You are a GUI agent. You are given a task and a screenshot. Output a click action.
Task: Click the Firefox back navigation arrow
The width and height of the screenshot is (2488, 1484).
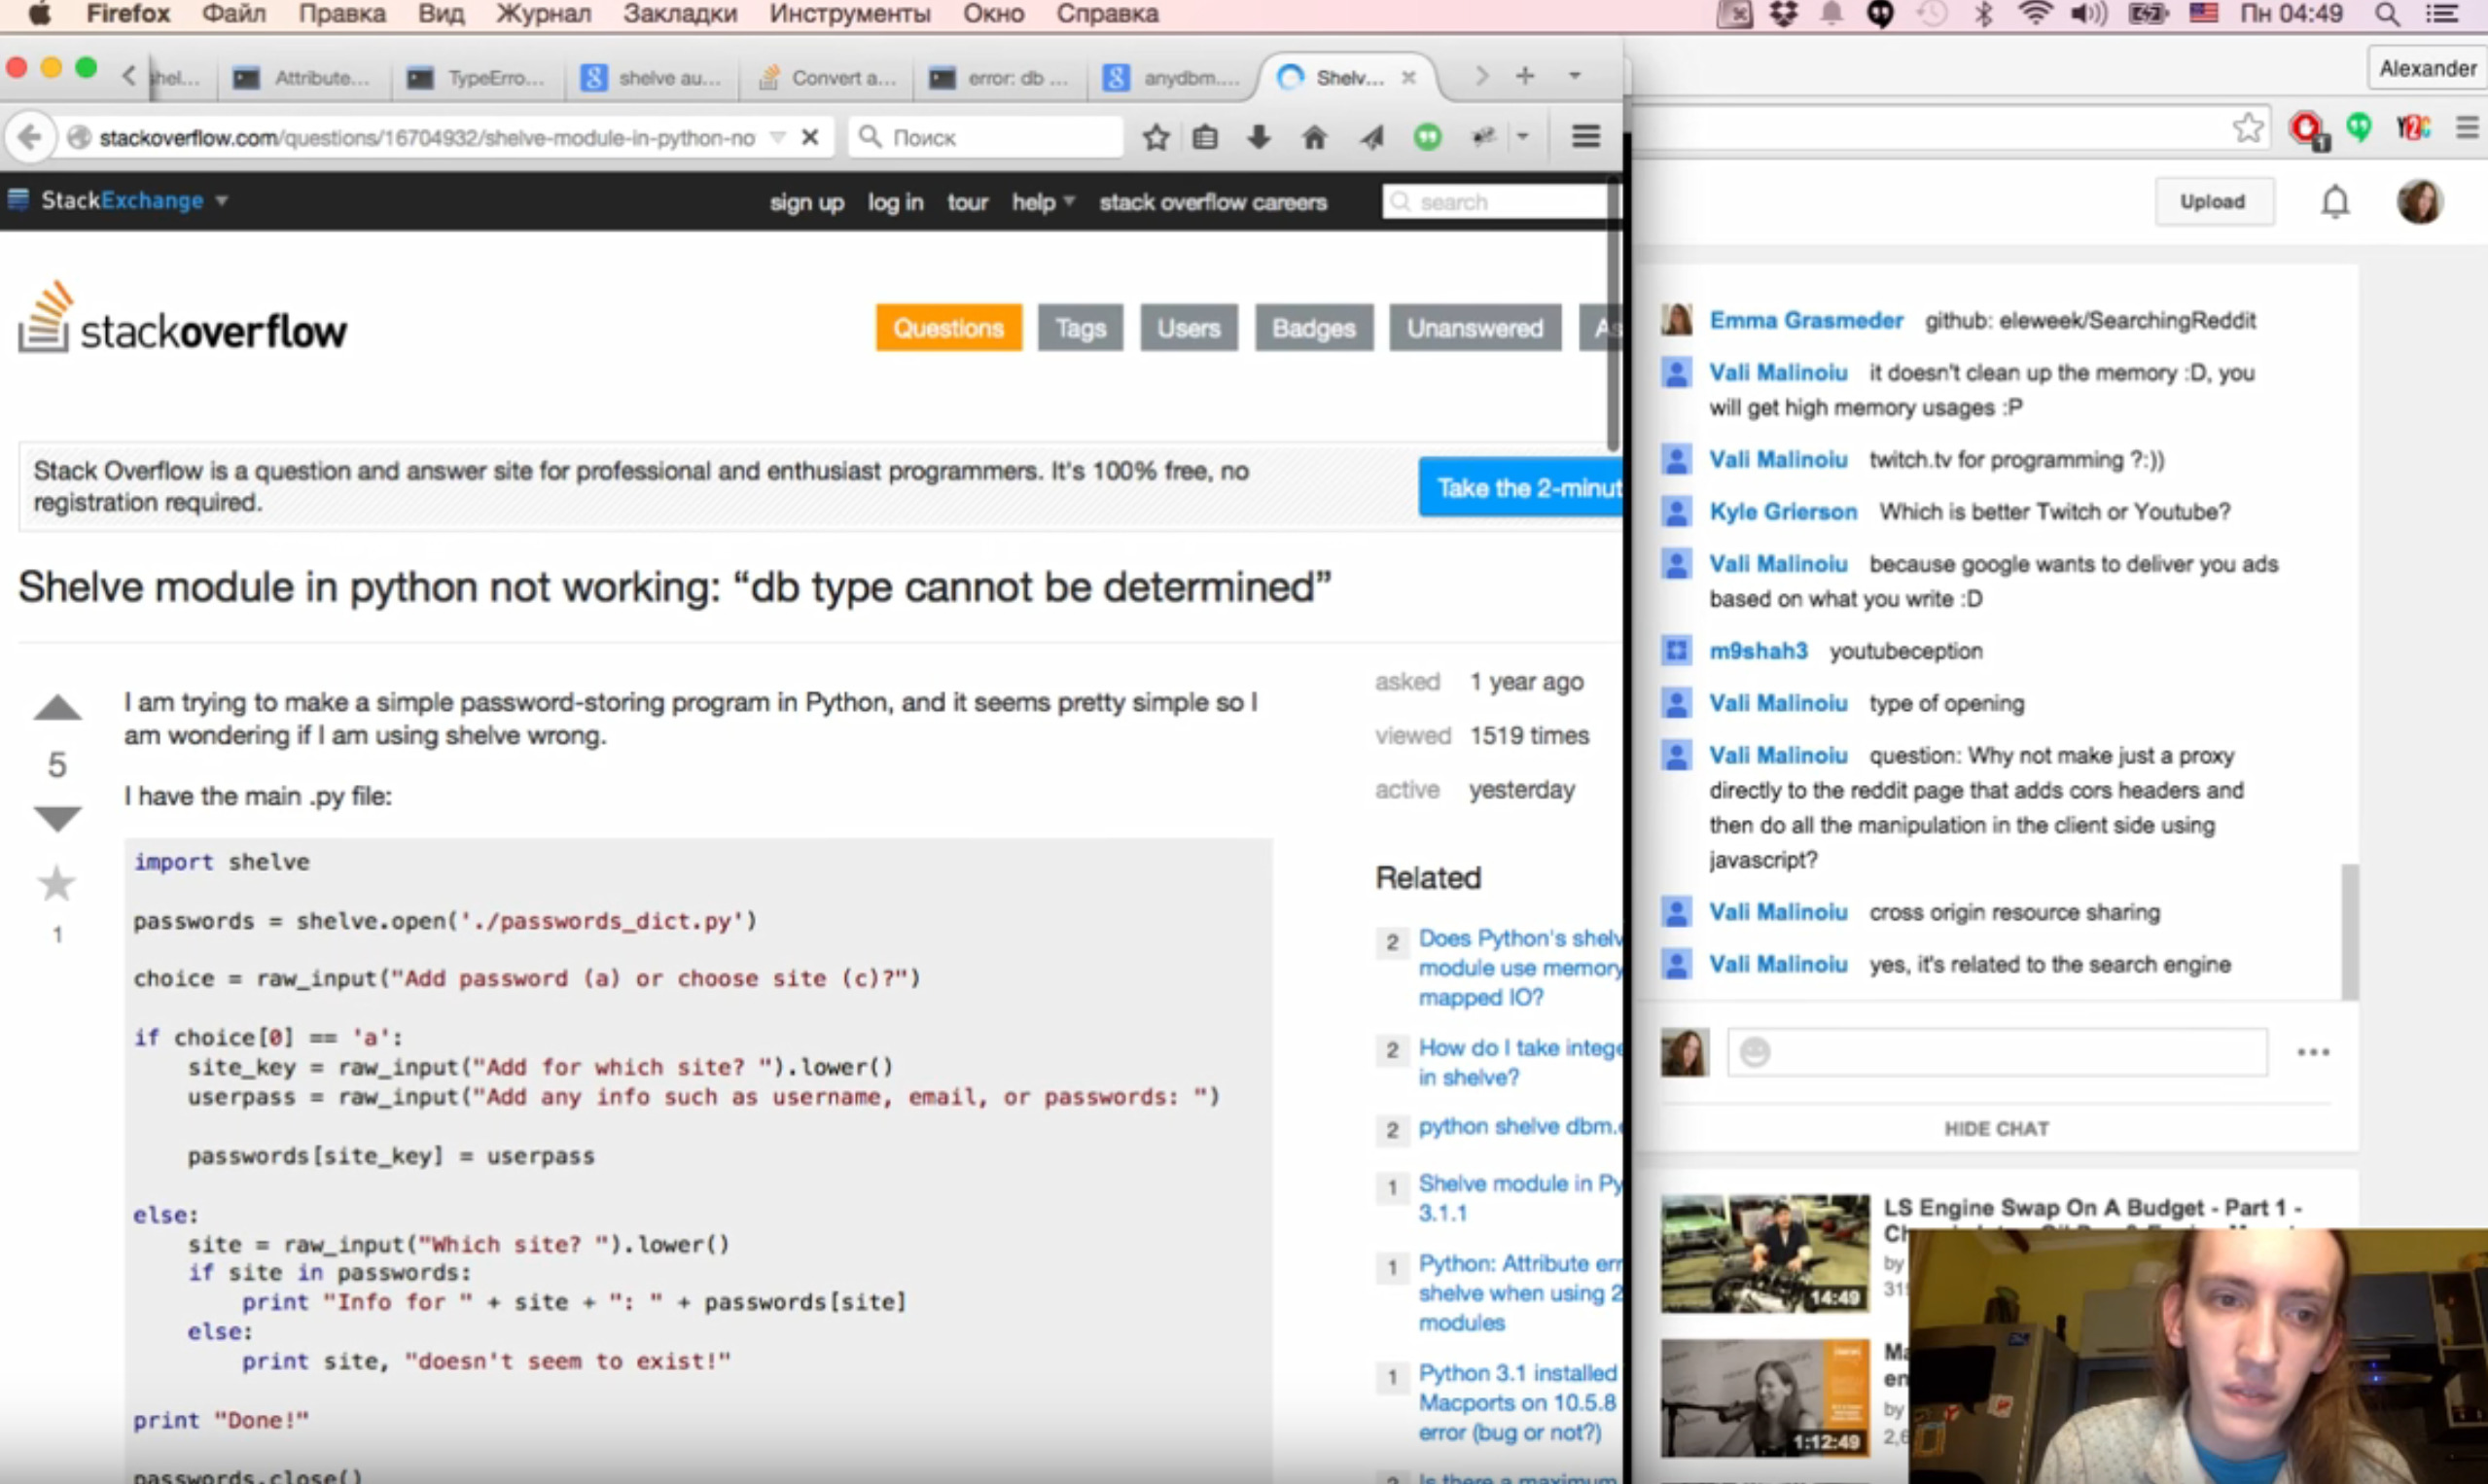coord(30,137)
